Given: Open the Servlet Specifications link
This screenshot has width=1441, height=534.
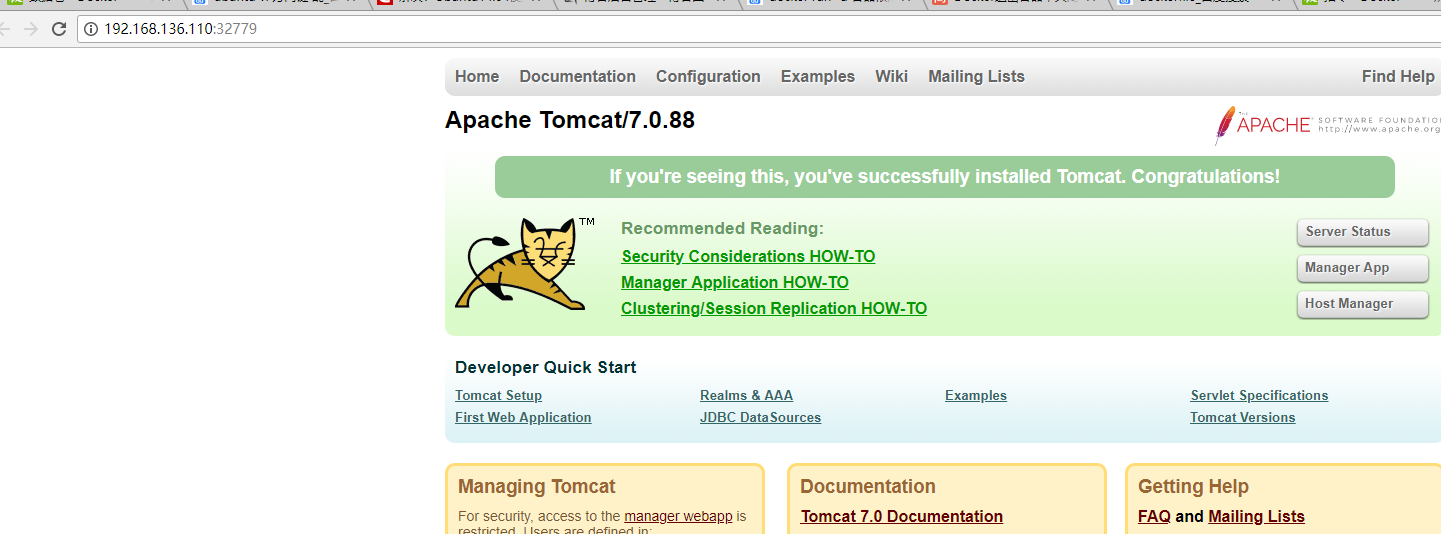Looking at the screenshot, I should click(1259, 395).
